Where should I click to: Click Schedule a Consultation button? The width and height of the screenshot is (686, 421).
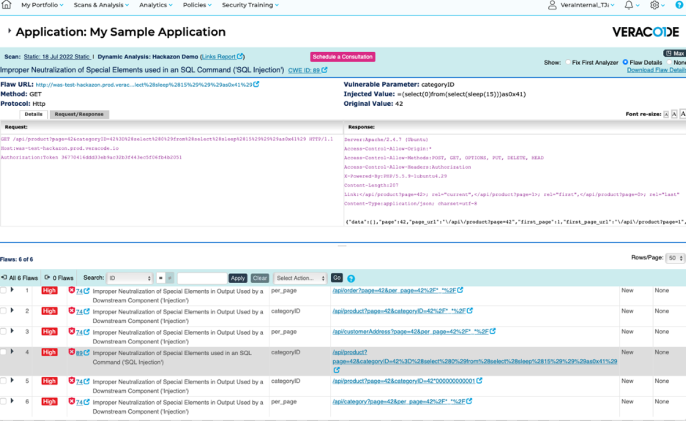(343, 56)
